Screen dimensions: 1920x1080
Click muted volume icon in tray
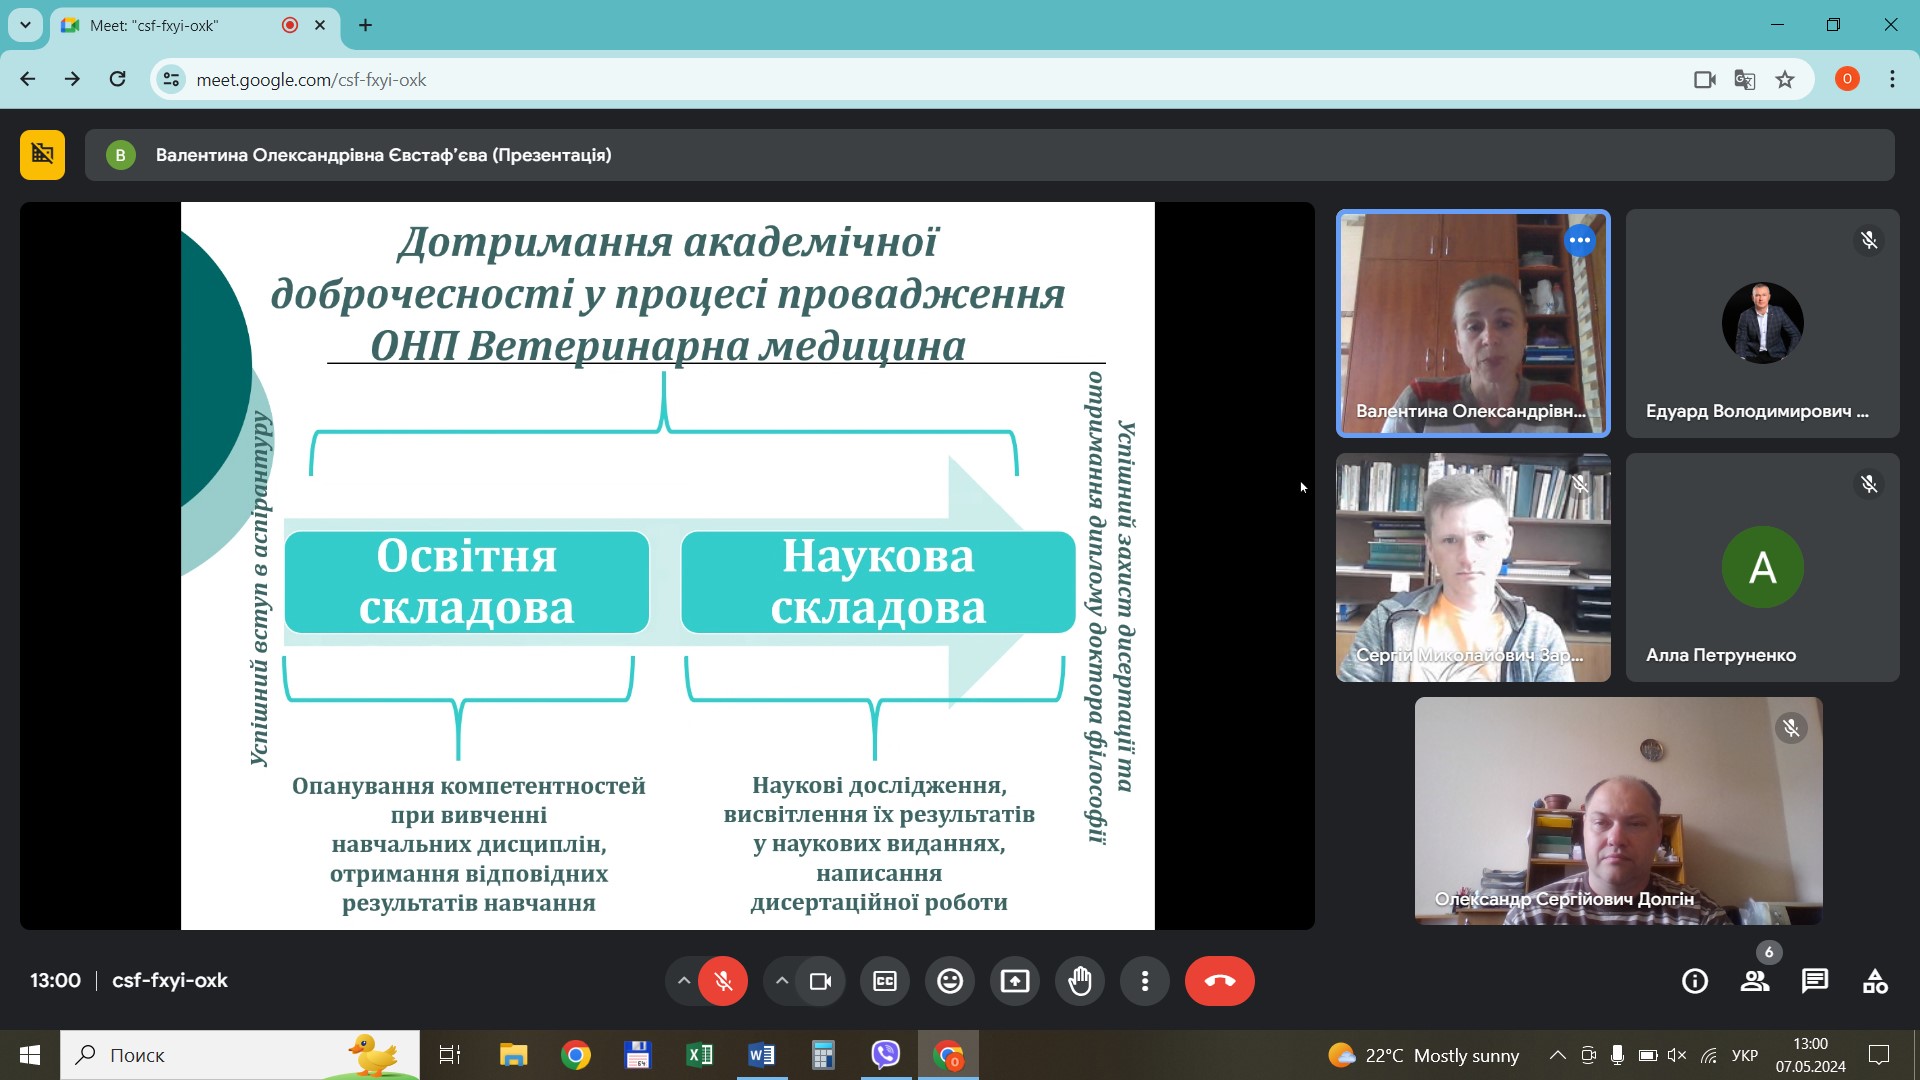pos(1677,1055)
